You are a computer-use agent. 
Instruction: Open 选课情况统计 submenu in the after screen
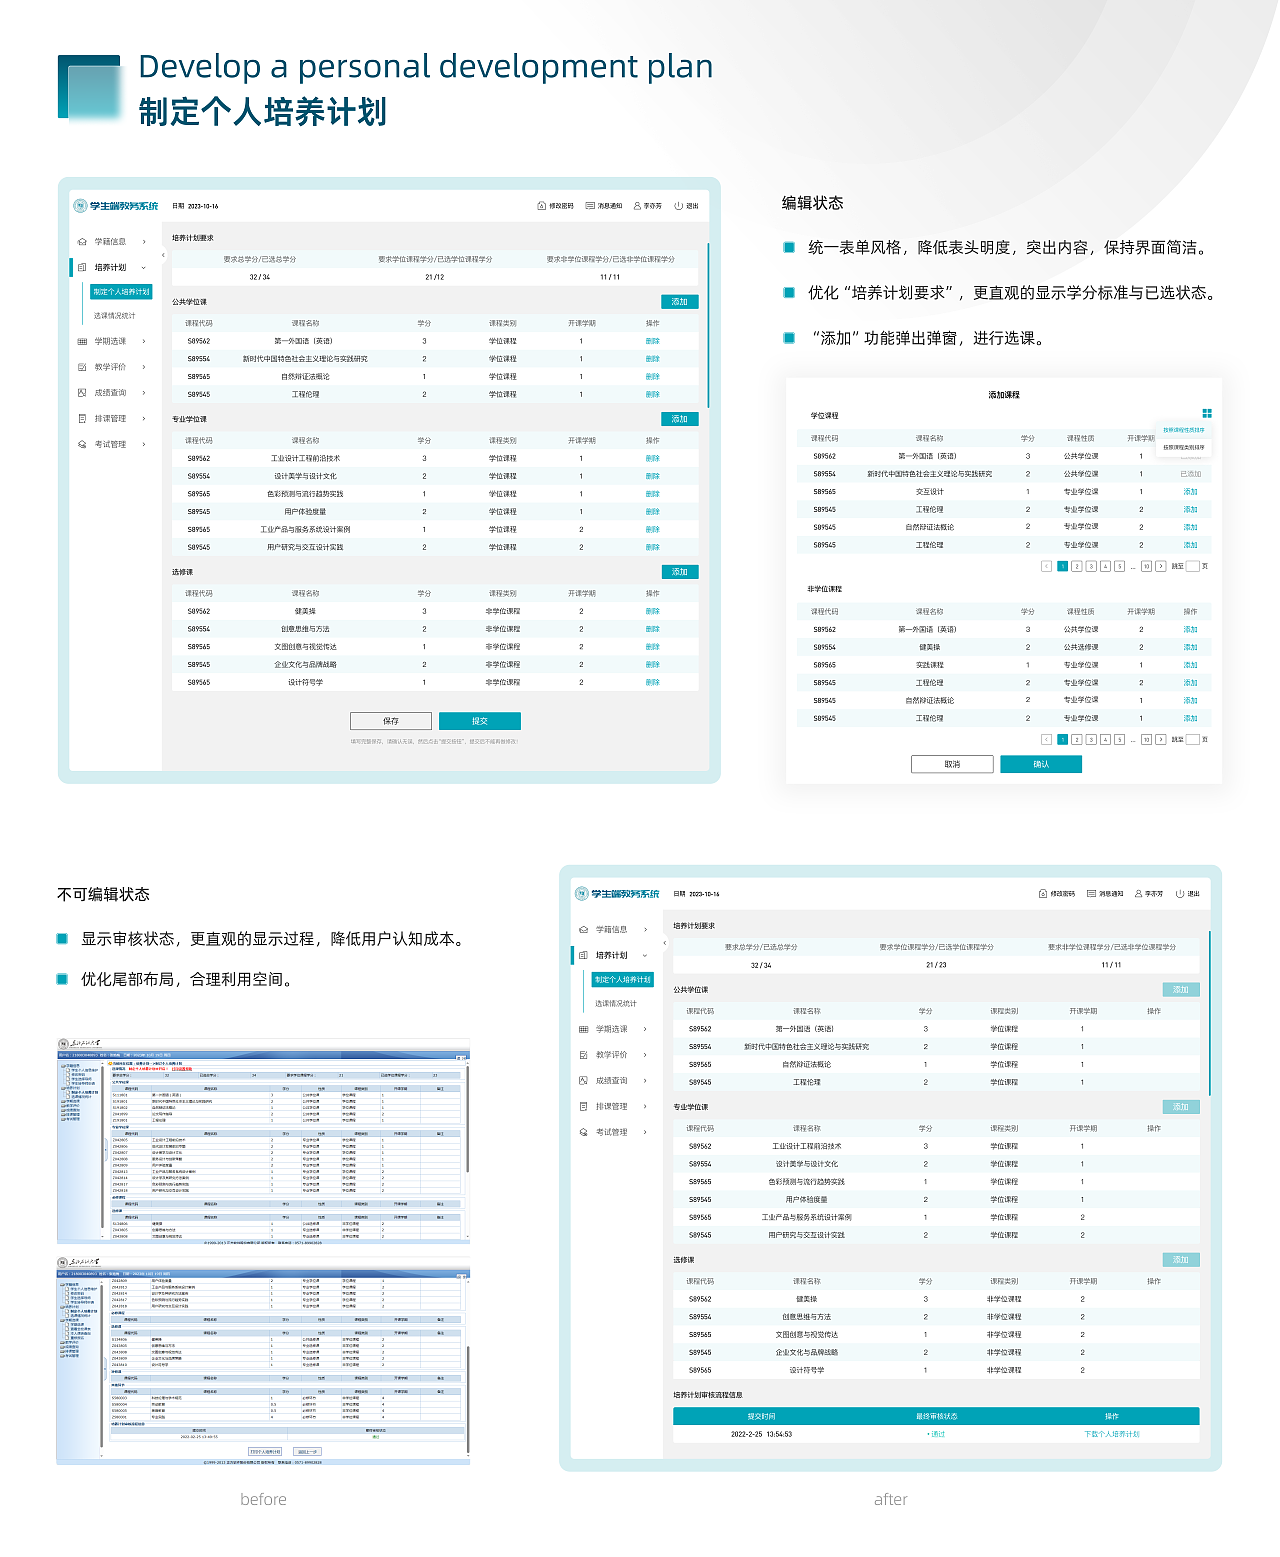click(x=616, y=1004)
